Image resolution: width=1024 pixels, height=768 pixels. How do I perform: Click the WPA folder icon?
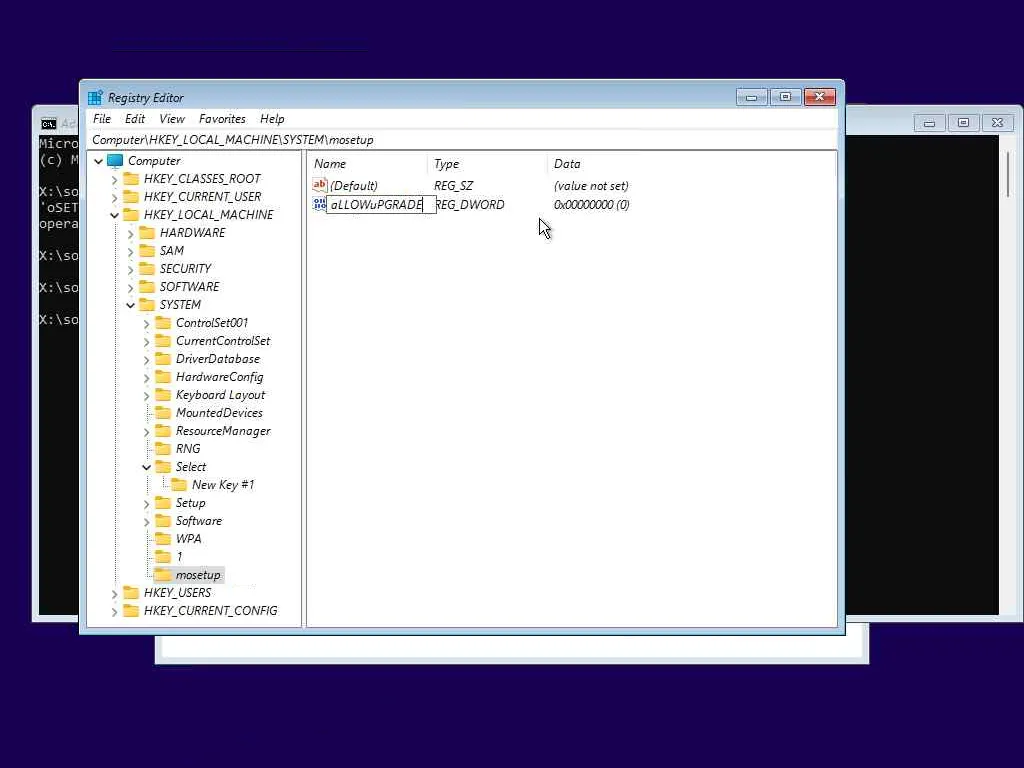click(163, 539)
